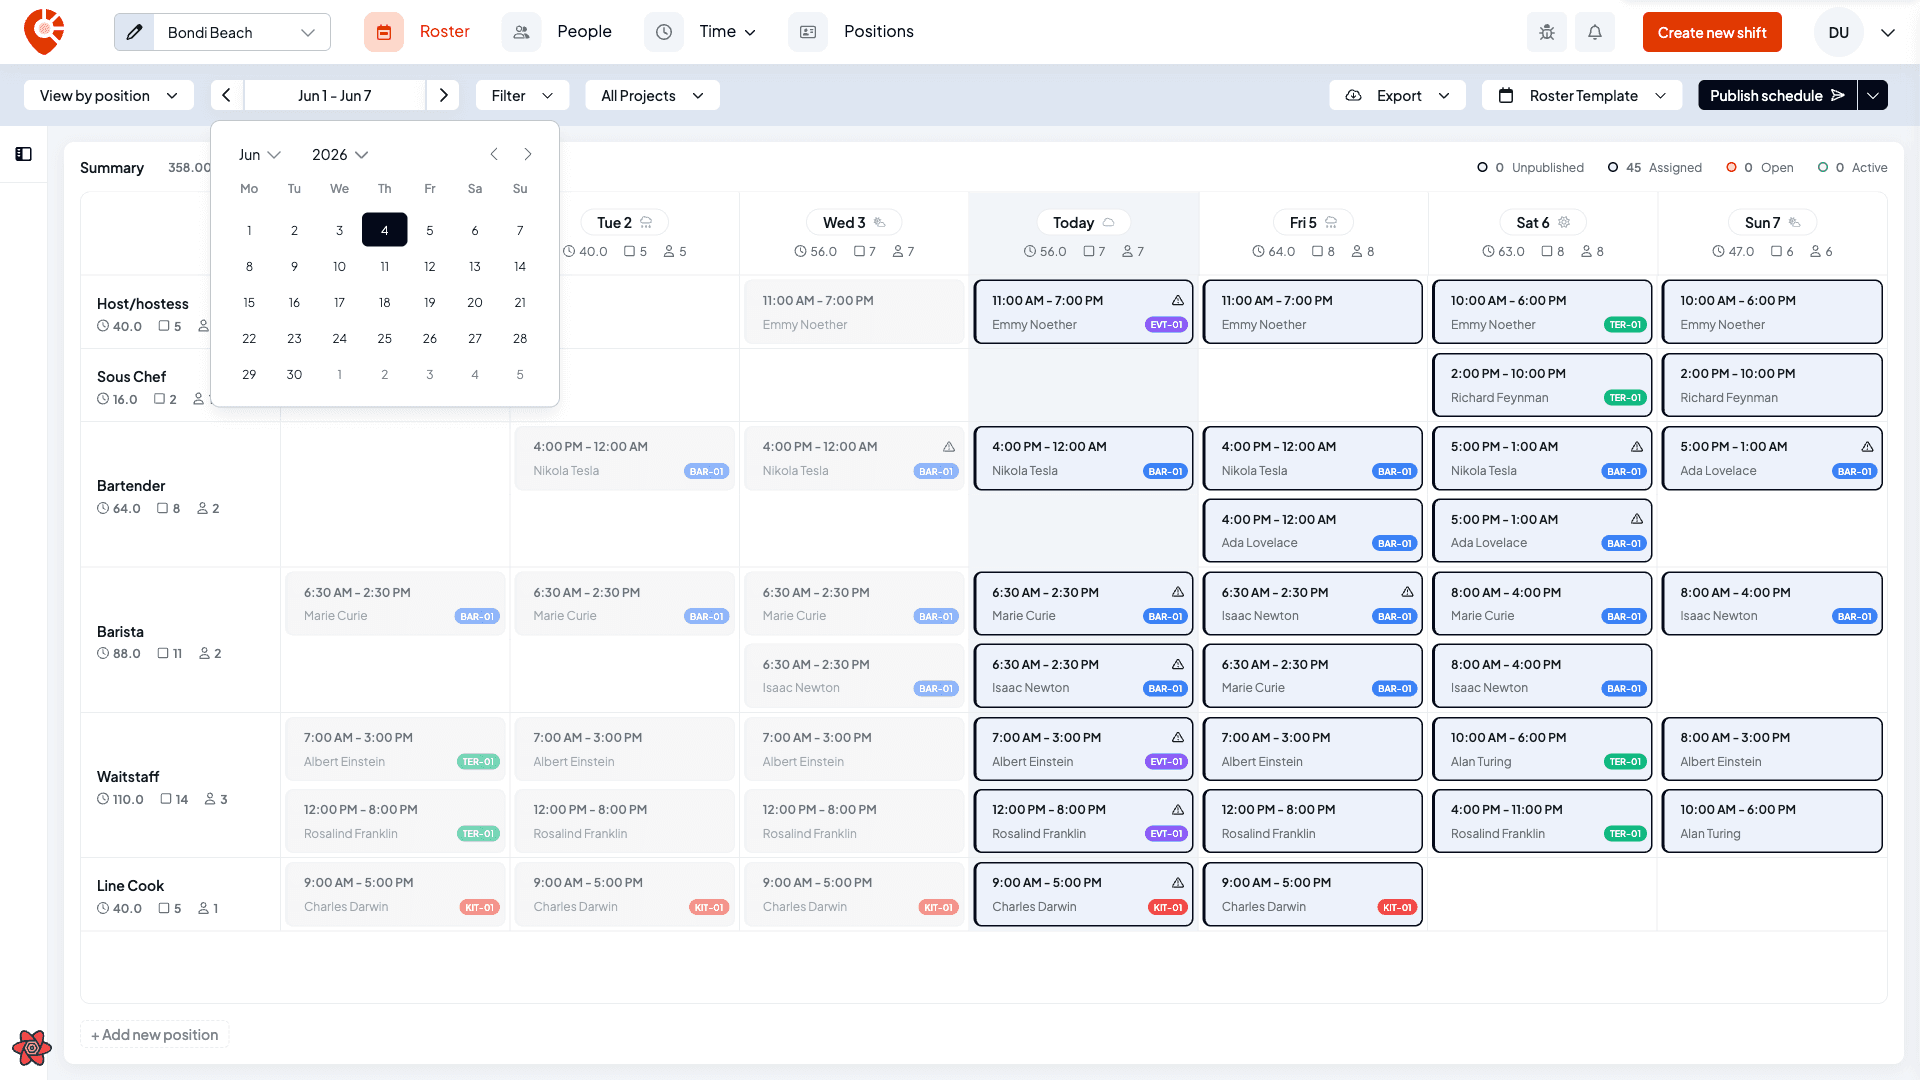Image resolution: width=1920 pixels, height=1080 pixels.
Task: Go to next week arrow
Action: (x=443, y=95)
